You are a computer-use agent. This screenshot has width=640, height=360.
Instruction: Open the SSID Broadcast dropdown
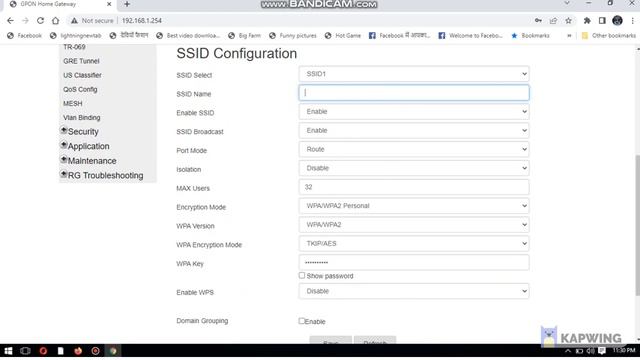(x=414, y=130)
